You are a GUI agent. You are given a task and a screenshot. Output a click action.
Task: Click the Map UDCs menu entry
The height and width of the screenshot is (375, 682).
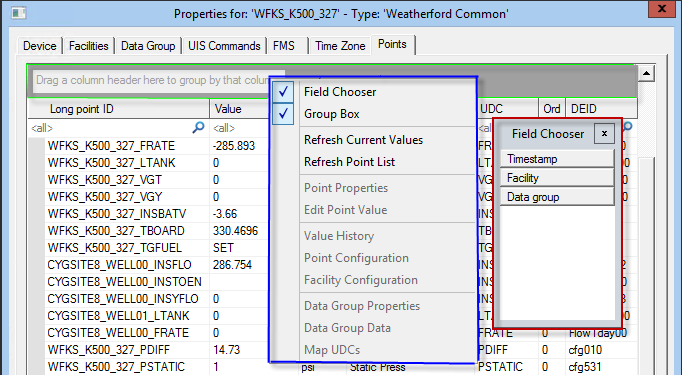point(332,350)
